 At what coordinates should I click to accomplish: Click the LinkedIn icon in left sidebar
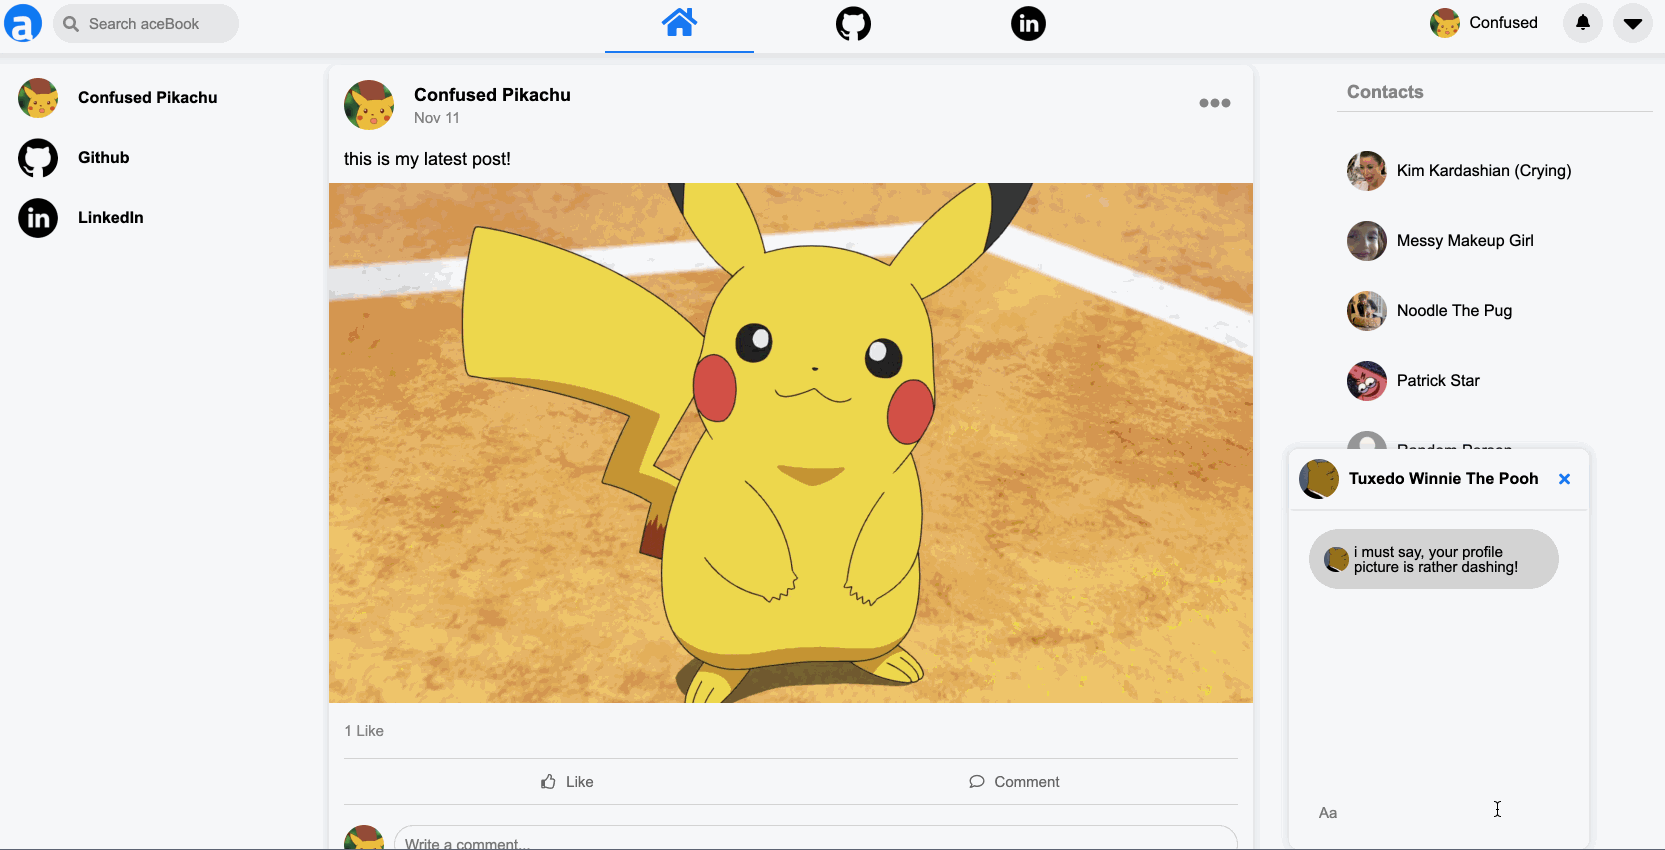coord(38,218)
